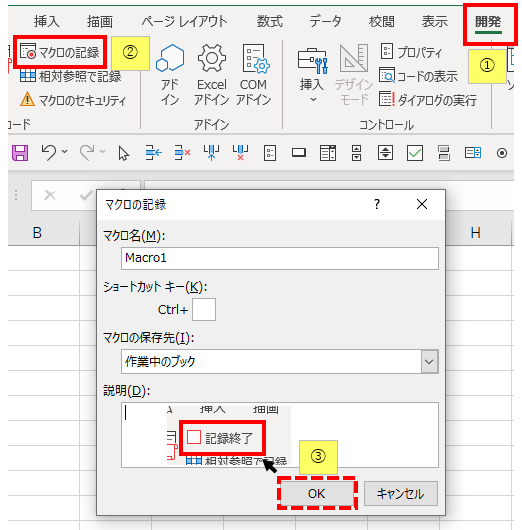Click the Macro name field containing Macro1
Screen dimensions: 522x530
280,258
